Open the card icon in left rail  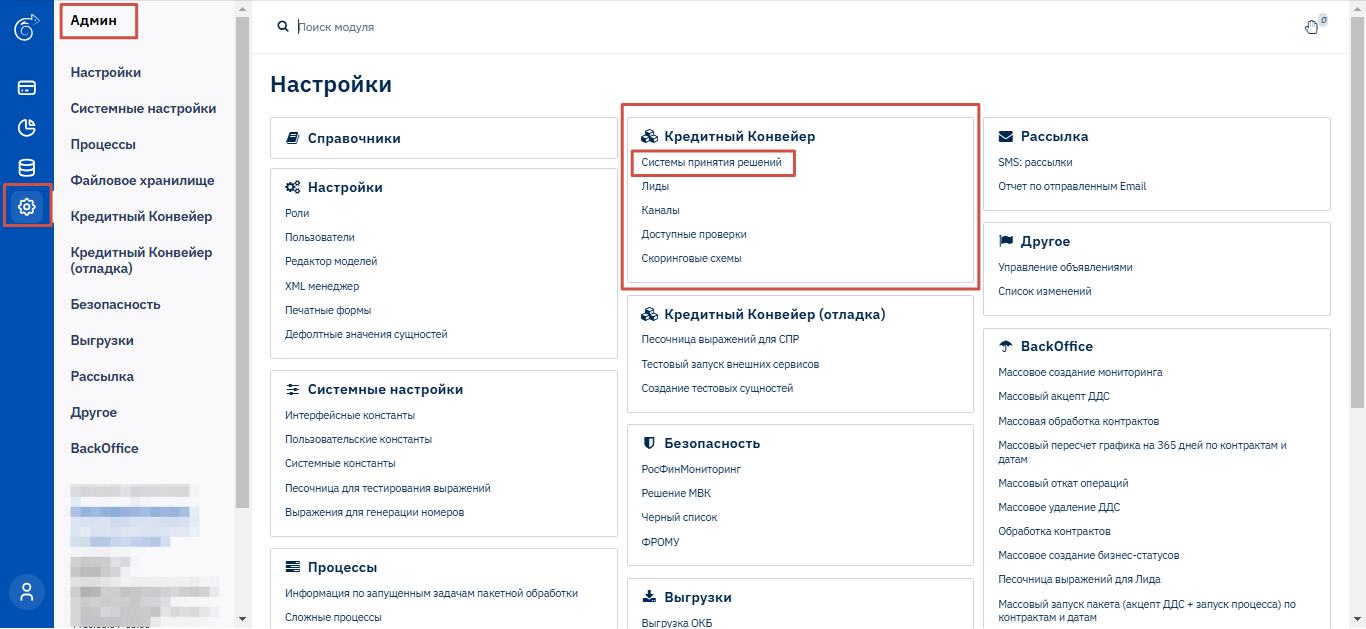[x=27, y=88]
